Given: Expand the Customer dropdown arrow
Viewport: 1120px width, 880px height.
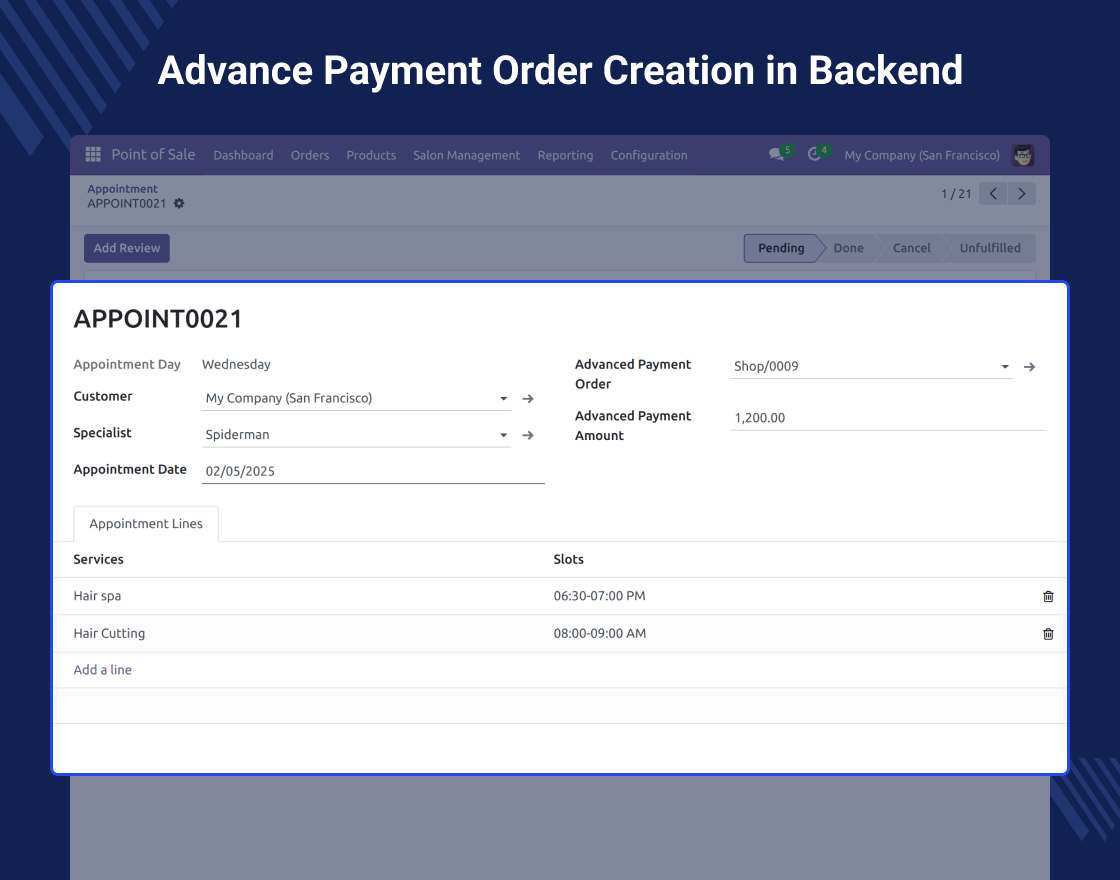Looking at the screenshot, I should click(504, 399).
